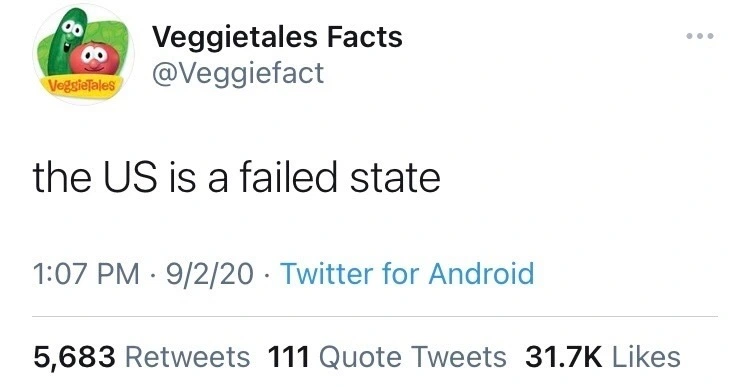This screenshot has width=736, height=387.
Task: Click the 31.7K like count number
Action: [x=563, y=356]
